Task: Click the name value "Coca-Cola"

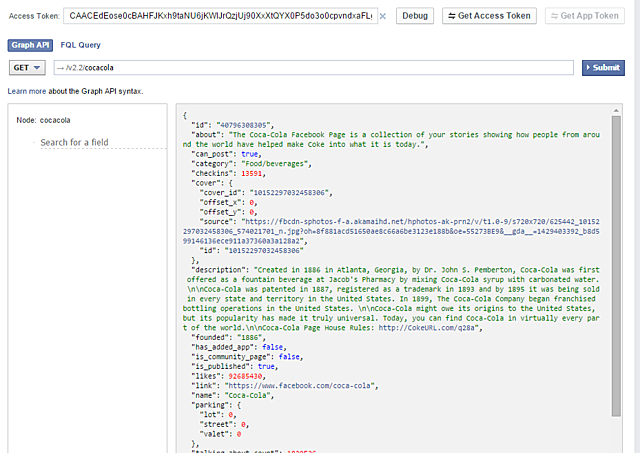Action: click(x=247, y=395)
